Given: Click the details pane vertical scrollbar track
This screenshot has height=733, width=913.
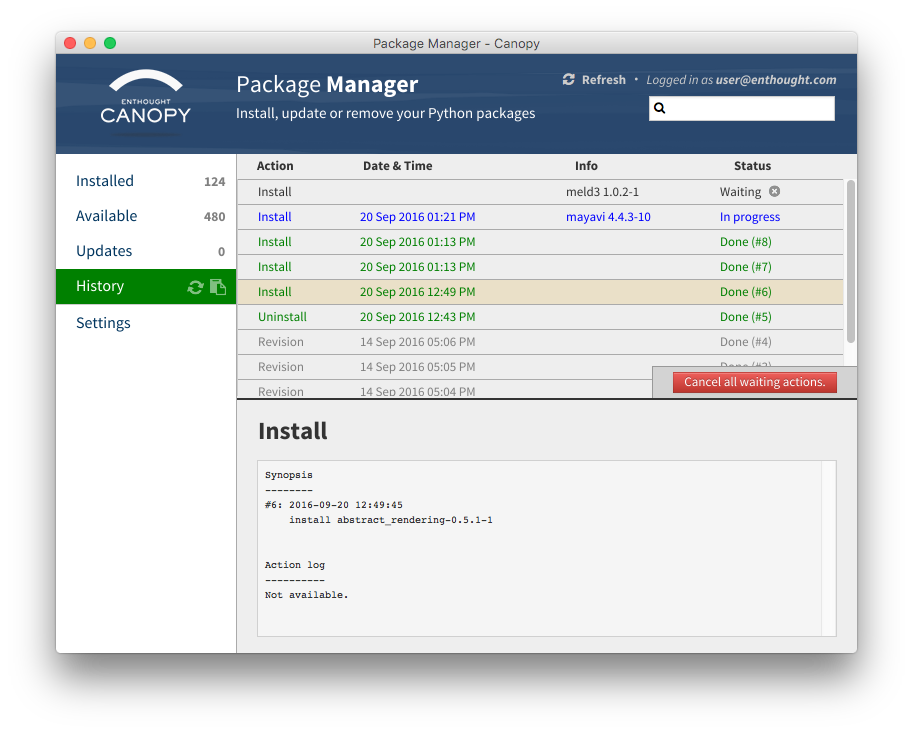Looking at the screenshot, I should 829,548.
